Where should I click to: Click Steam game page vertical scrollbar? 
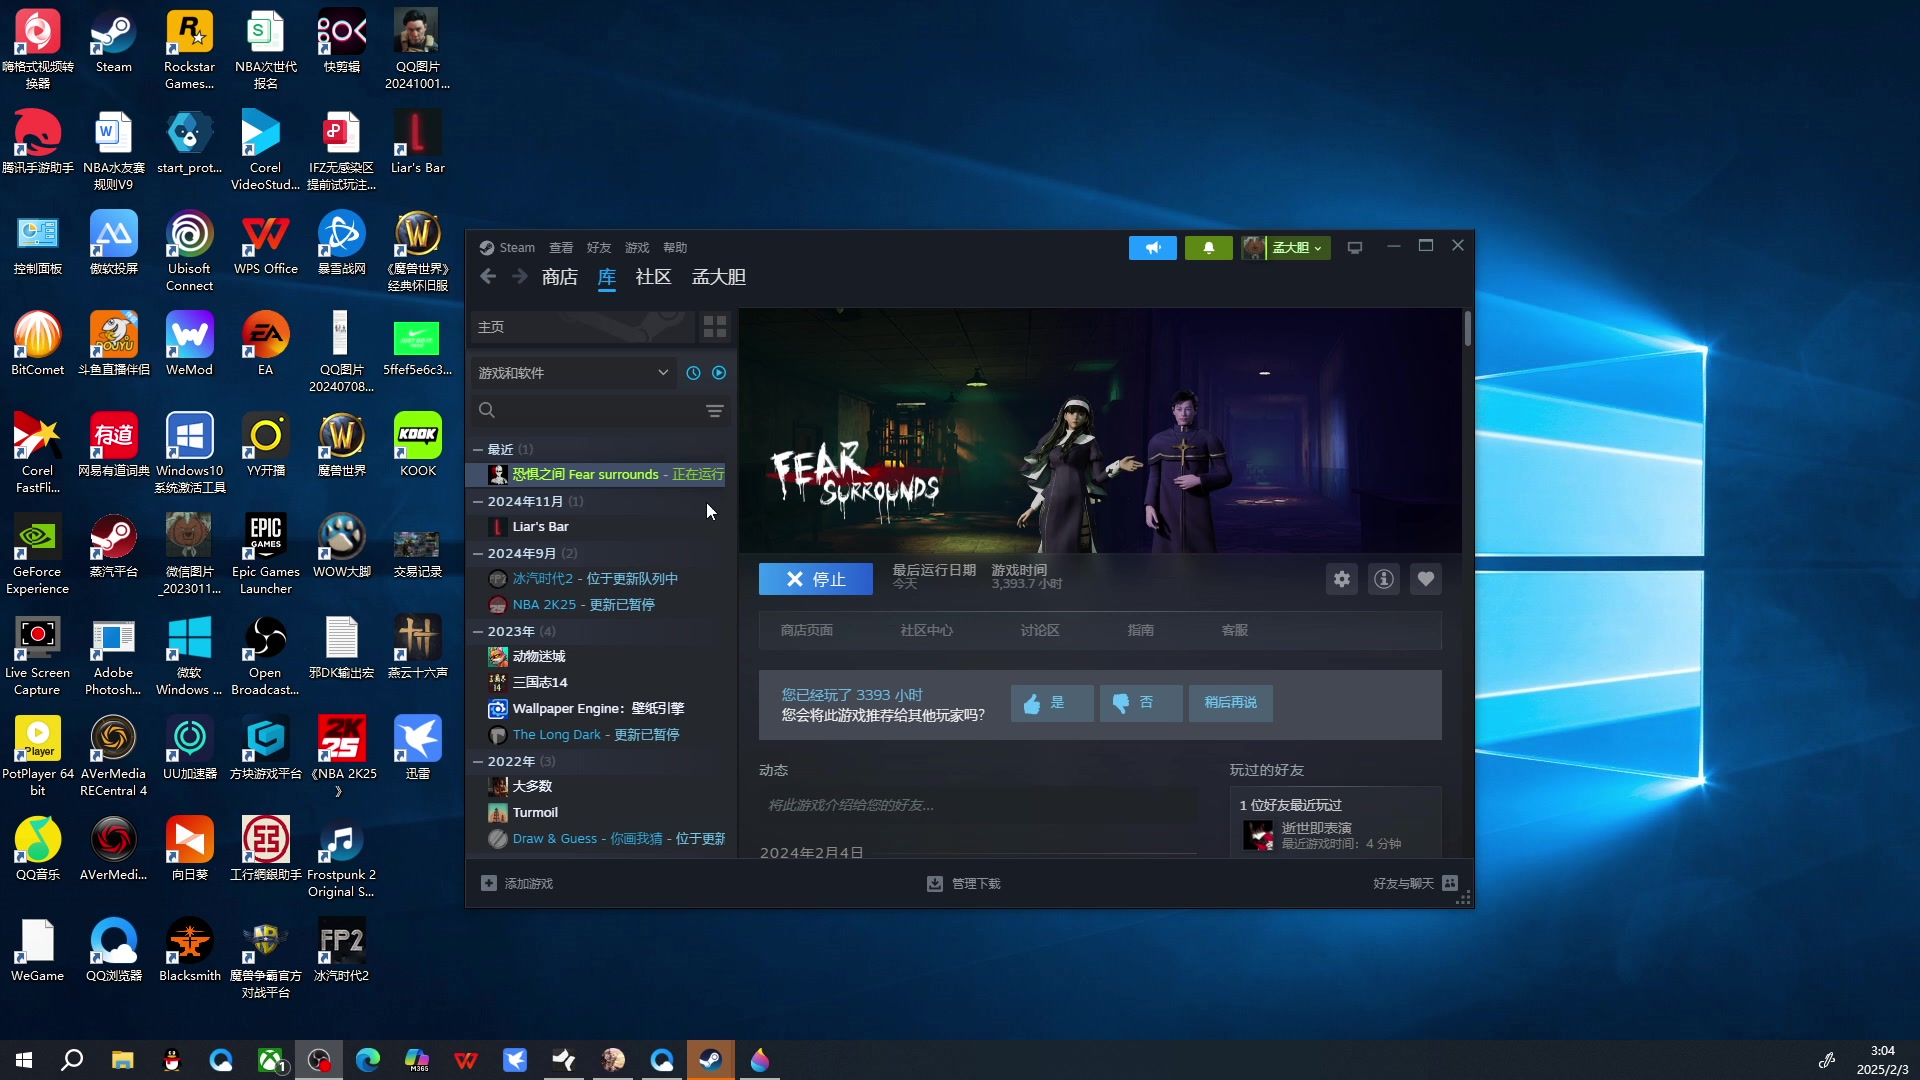pyautogui.click(x=1467, y=328)
